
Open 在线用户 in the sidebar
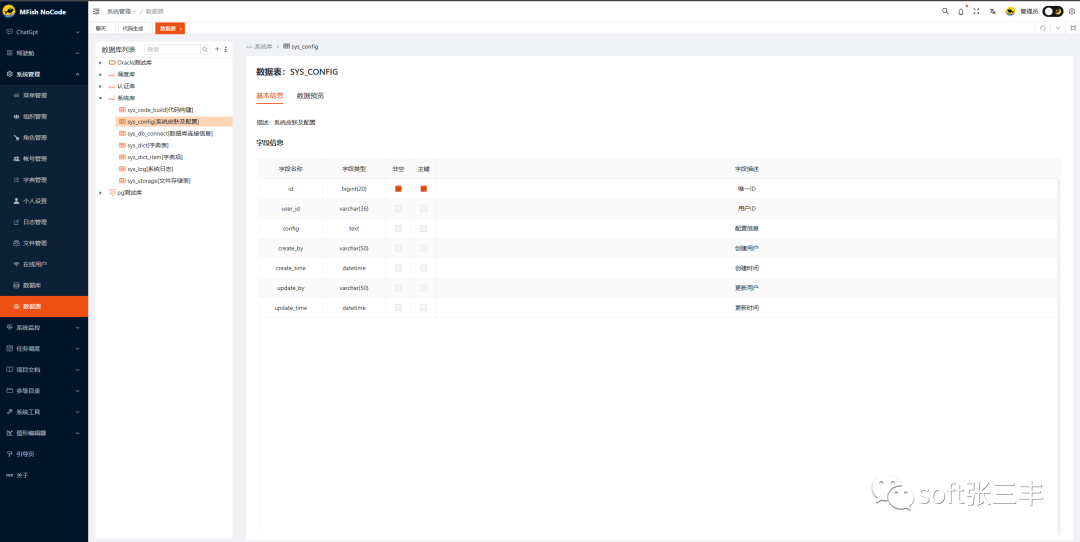click(x=44, y=264)
